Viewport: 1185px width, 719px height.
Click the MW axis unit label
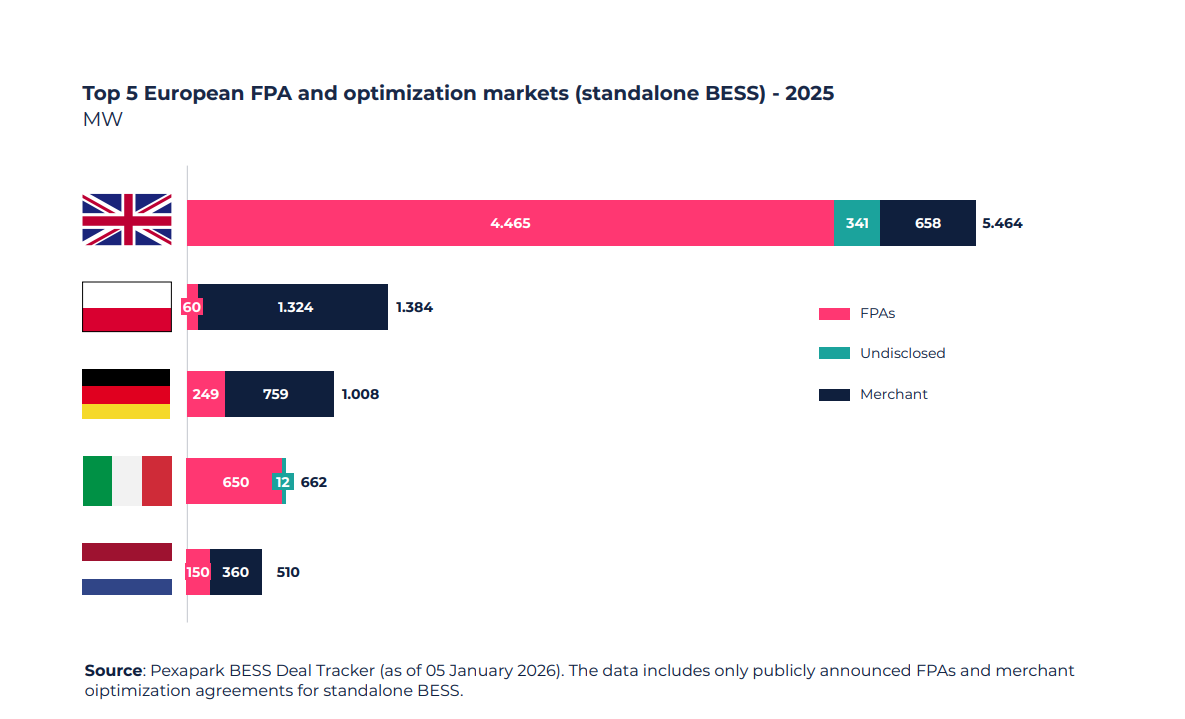click(x=102, y=119)
